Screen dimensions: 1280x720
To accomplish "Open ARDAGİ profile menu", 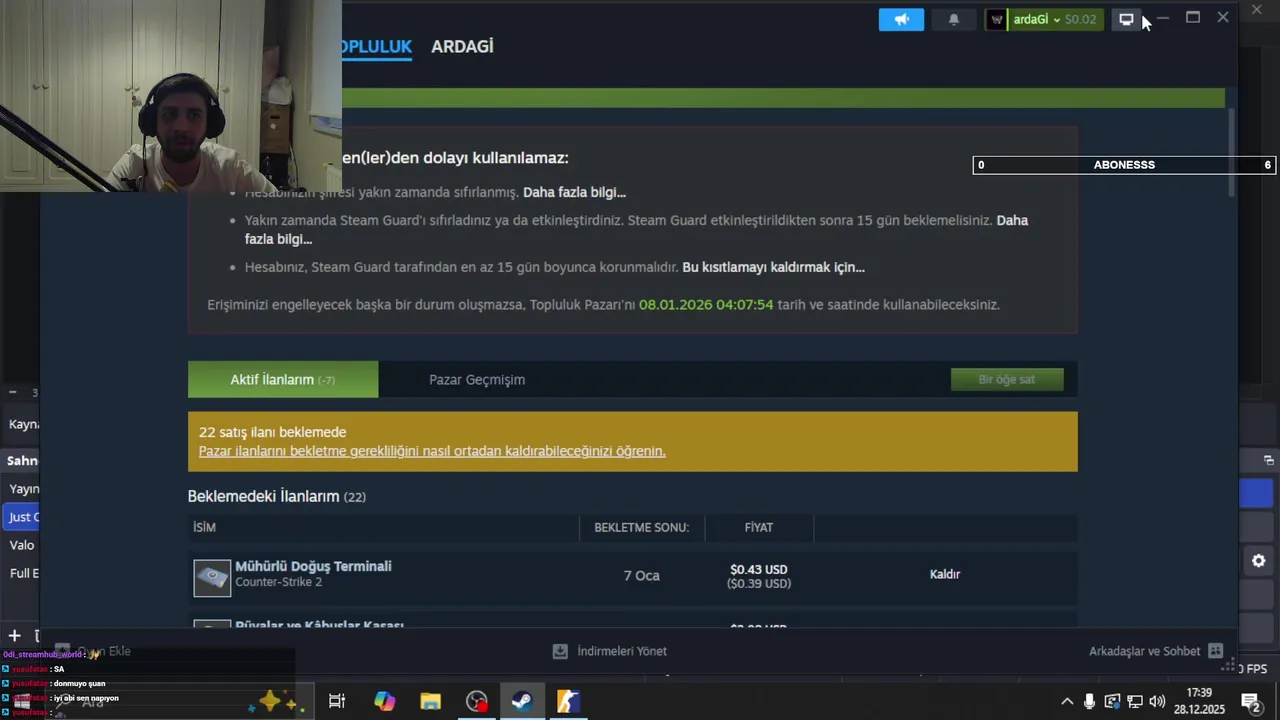I will (x=462, y=46).
